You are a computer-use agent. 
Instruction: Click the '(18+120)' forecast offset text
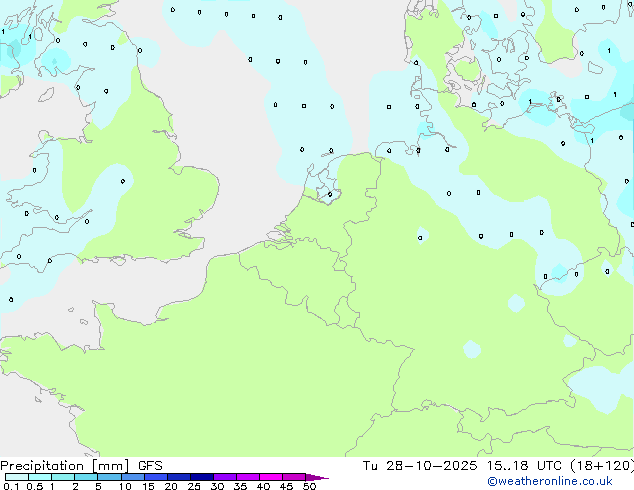602,466
